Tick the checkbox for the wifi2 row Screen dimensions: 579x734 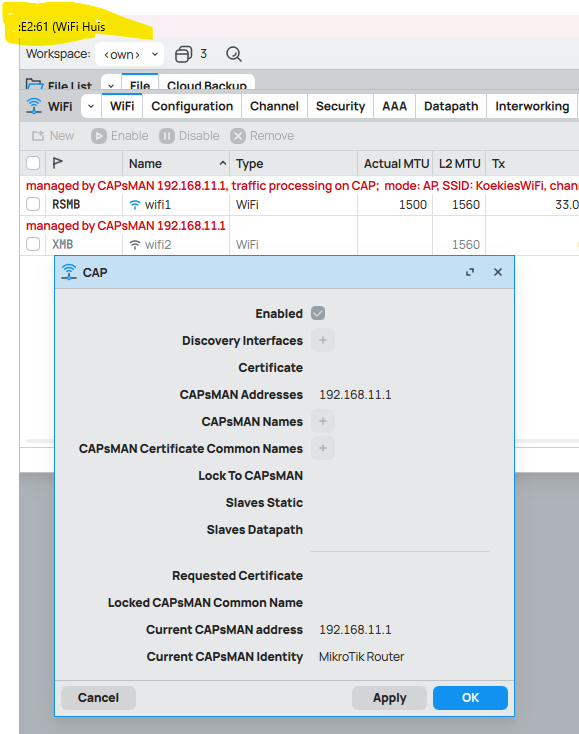tap(33, 244)
